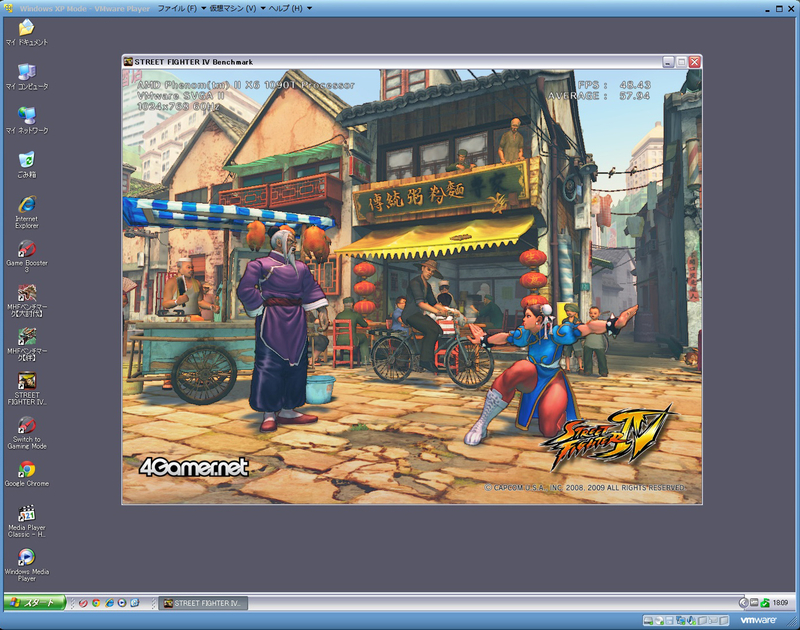Select the Google Chrome desktop icon
Viewport: 800px width, 630px height.
(27, 473)
